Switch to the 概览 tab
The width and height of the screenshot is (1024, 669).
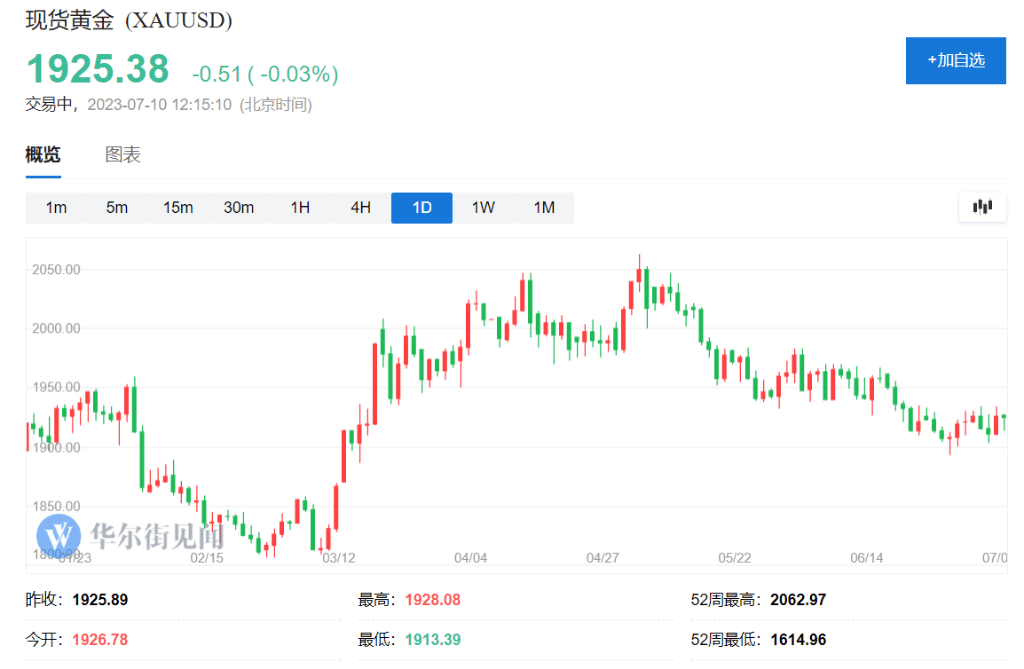(43, 155)
